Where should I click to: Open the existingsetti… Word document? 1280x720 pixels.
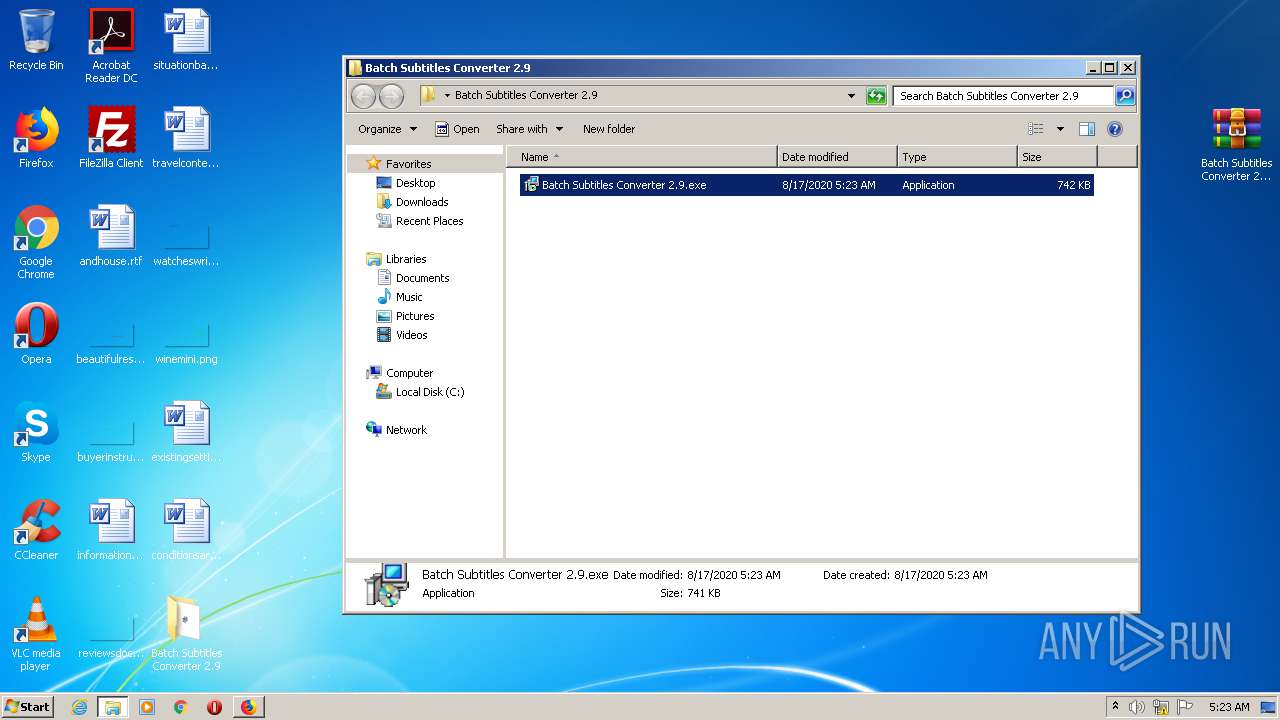coord(186,432)
